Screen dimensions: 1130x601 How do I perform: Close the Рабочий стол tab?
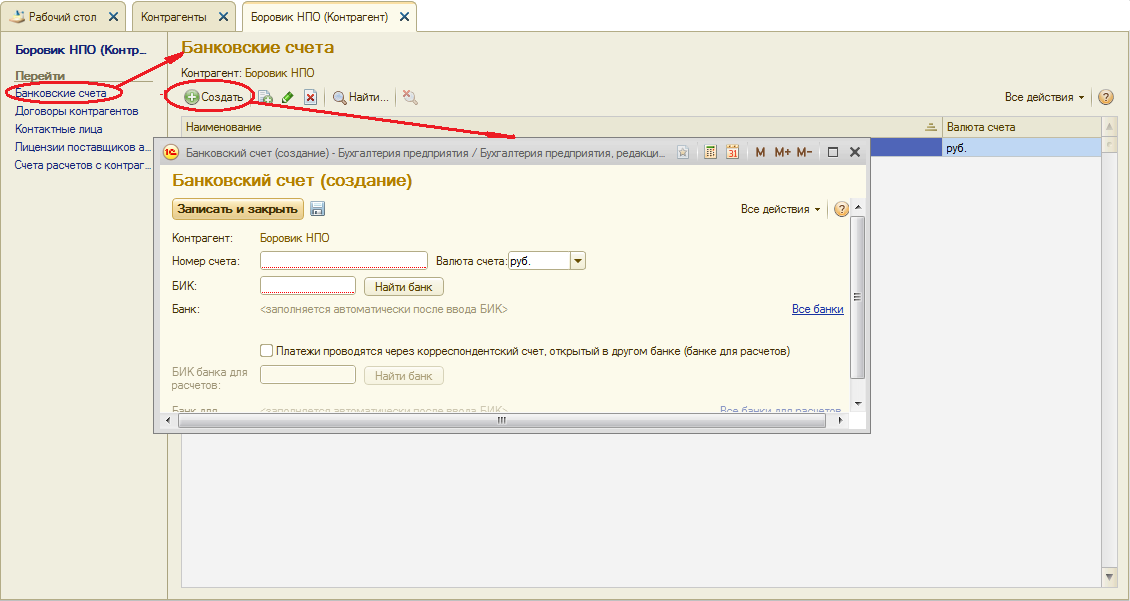coord(113,17)
